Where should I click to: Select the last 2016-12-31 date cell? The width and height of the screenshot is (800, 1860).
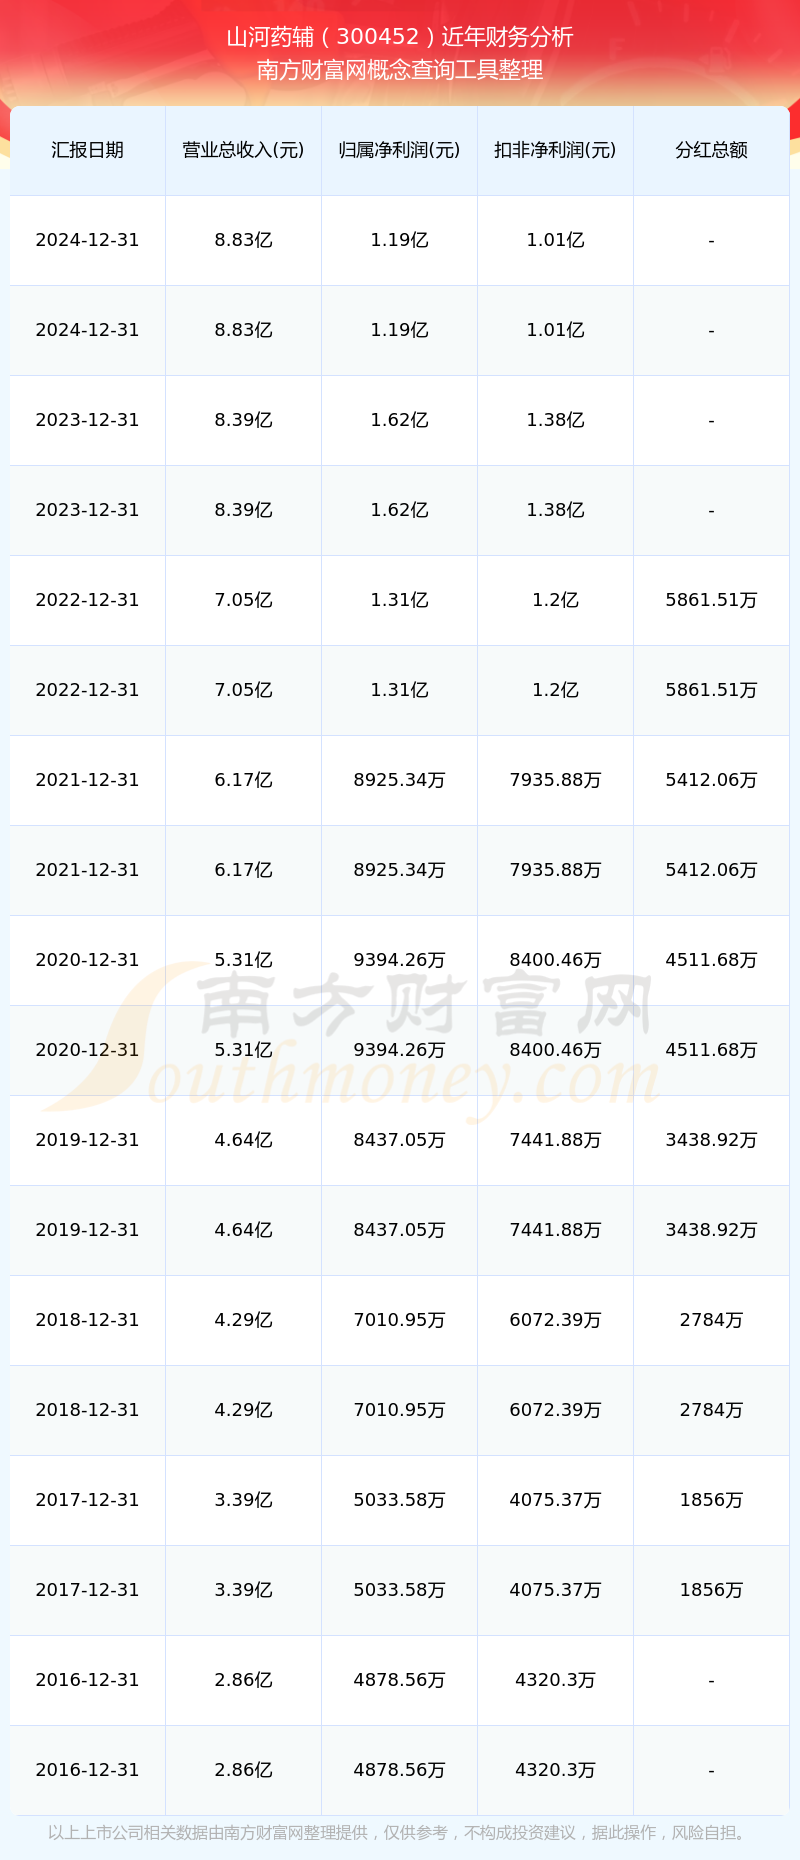[x=88, y=1770]
